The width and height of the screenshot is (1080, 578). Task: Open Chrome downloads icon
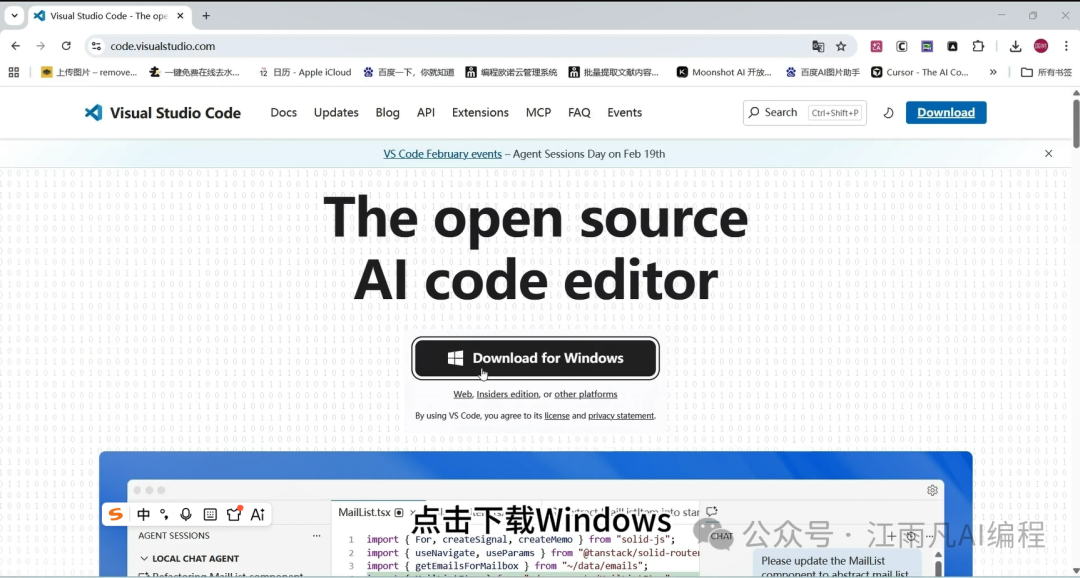tap(1015, 46)
